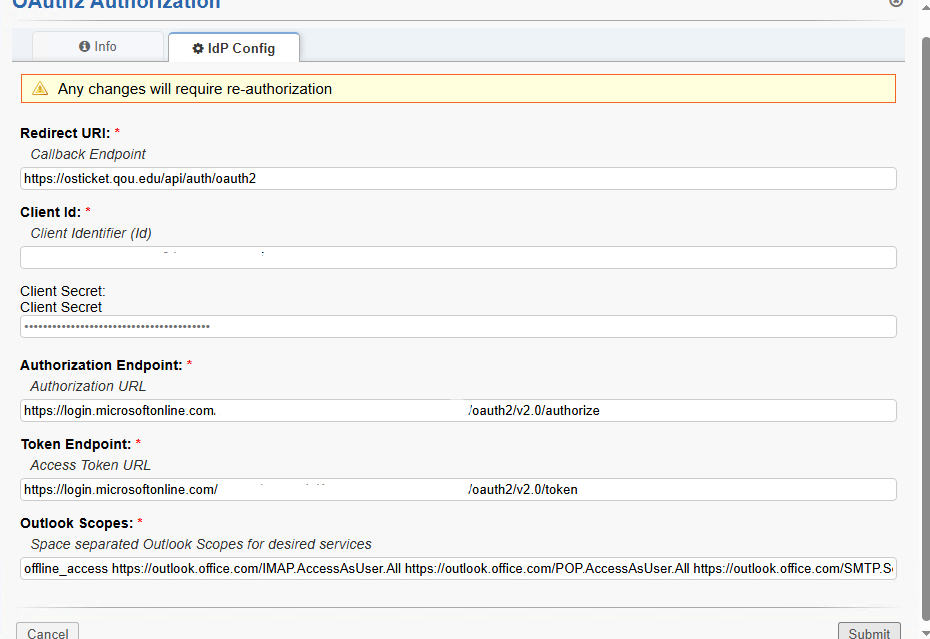Click the Outlook Scopes label
930x639 pixels.
click(x=76, y=523)
